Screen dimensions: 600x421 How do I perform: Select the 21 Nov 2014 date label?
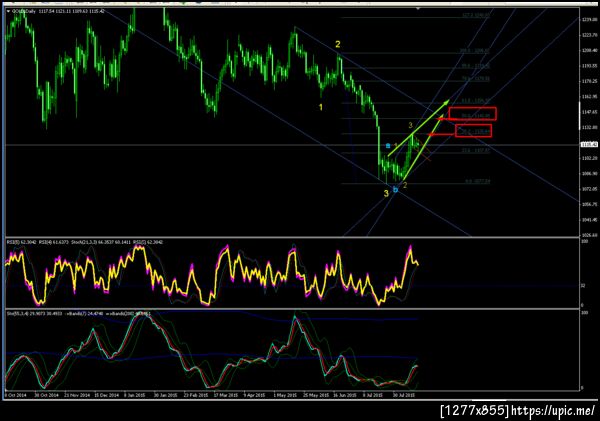coord(77,395)
